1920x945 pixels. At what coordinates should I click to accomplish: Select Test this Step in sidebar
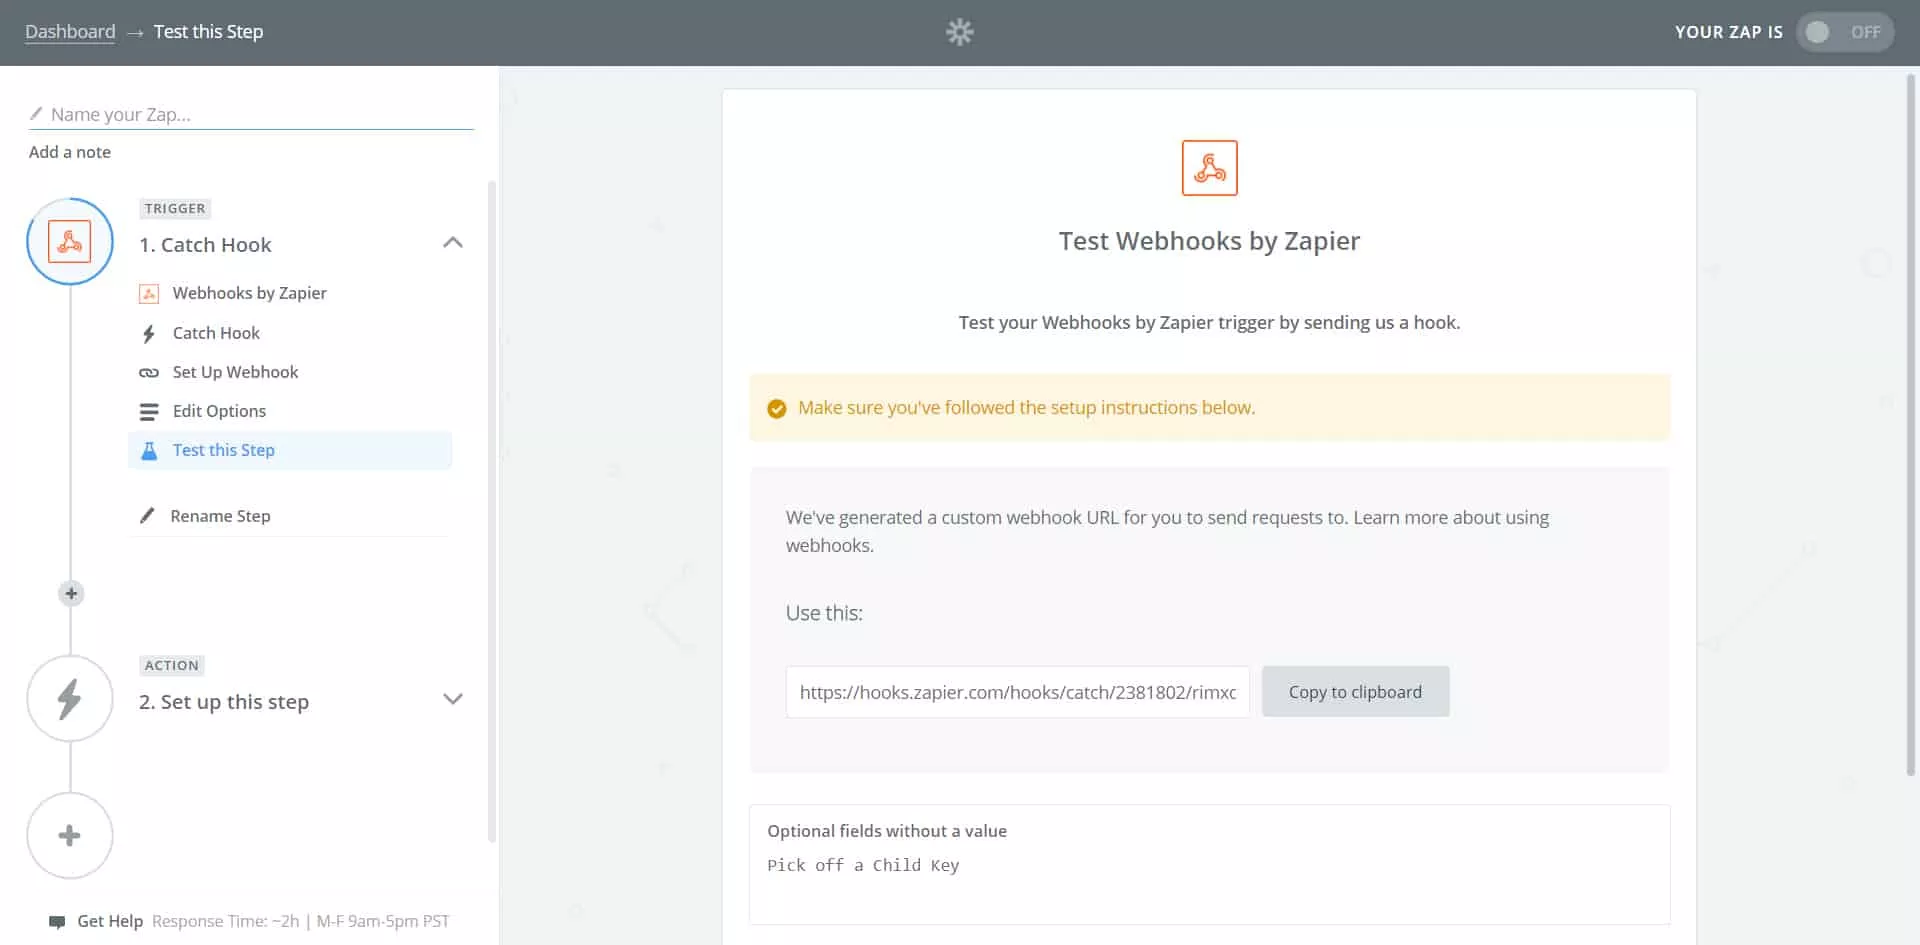(x=223, y=450)
